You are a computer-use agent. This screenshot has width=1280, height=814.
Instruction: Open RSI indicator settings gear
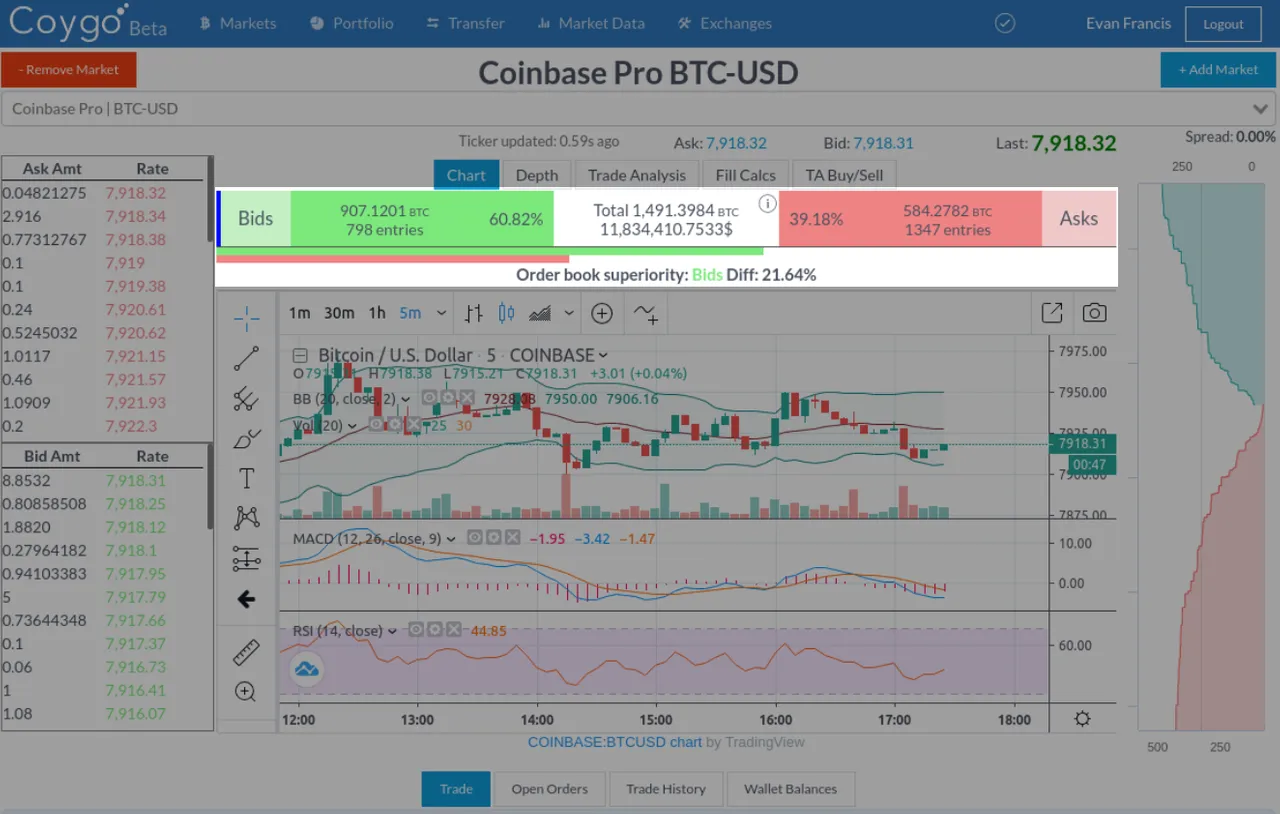(x=435, y=630)
